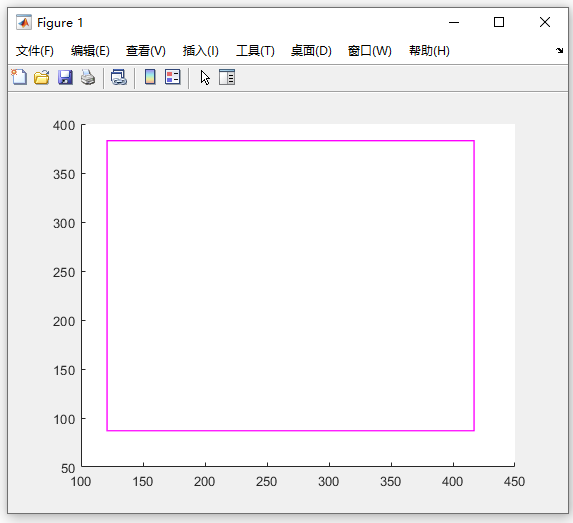Click the dock figure arrow at menu bar right
Screen dimensions: 573x523
point(559,50)
